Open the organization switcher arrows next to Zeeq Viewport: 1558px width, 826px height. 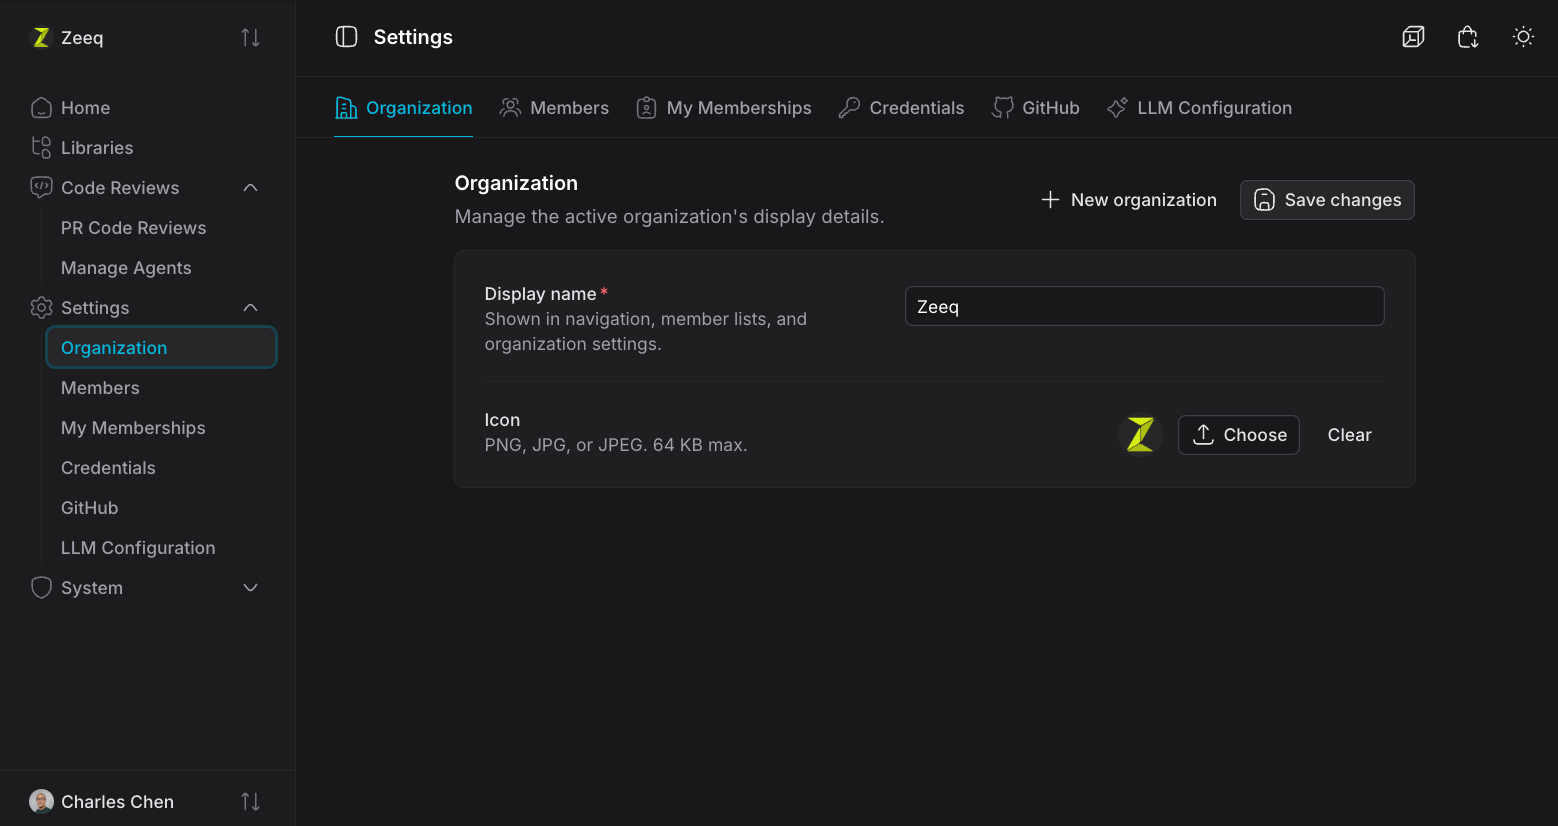250,38
